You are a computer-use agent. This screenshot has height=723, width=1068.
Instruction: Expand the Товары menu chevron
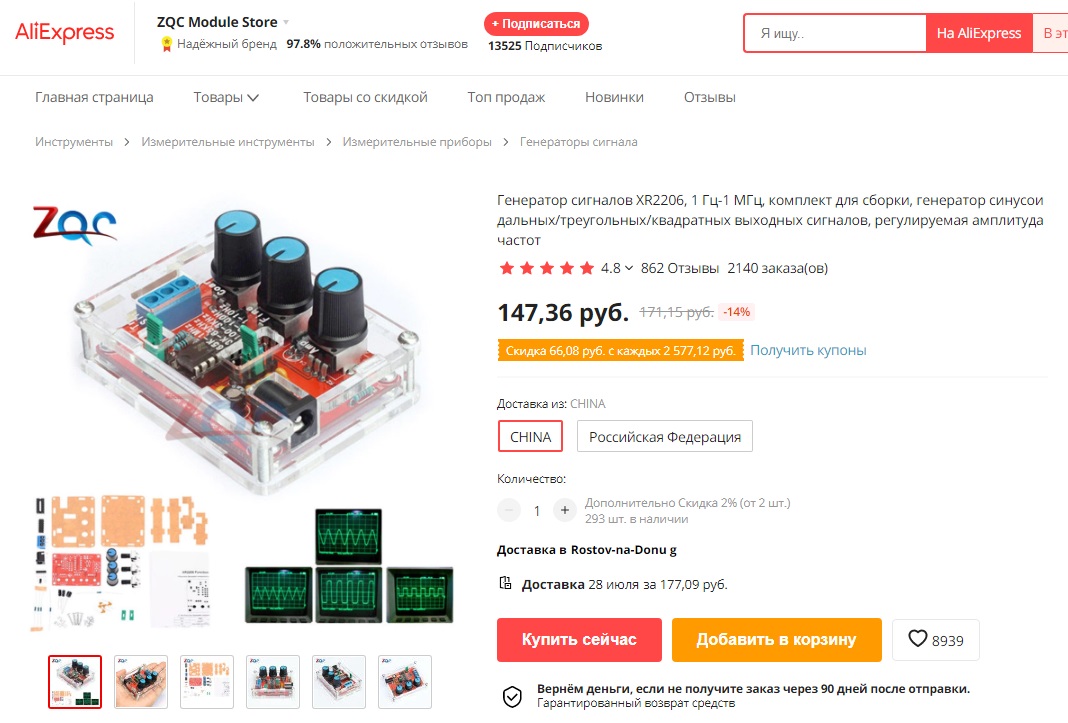pos(253,97)
